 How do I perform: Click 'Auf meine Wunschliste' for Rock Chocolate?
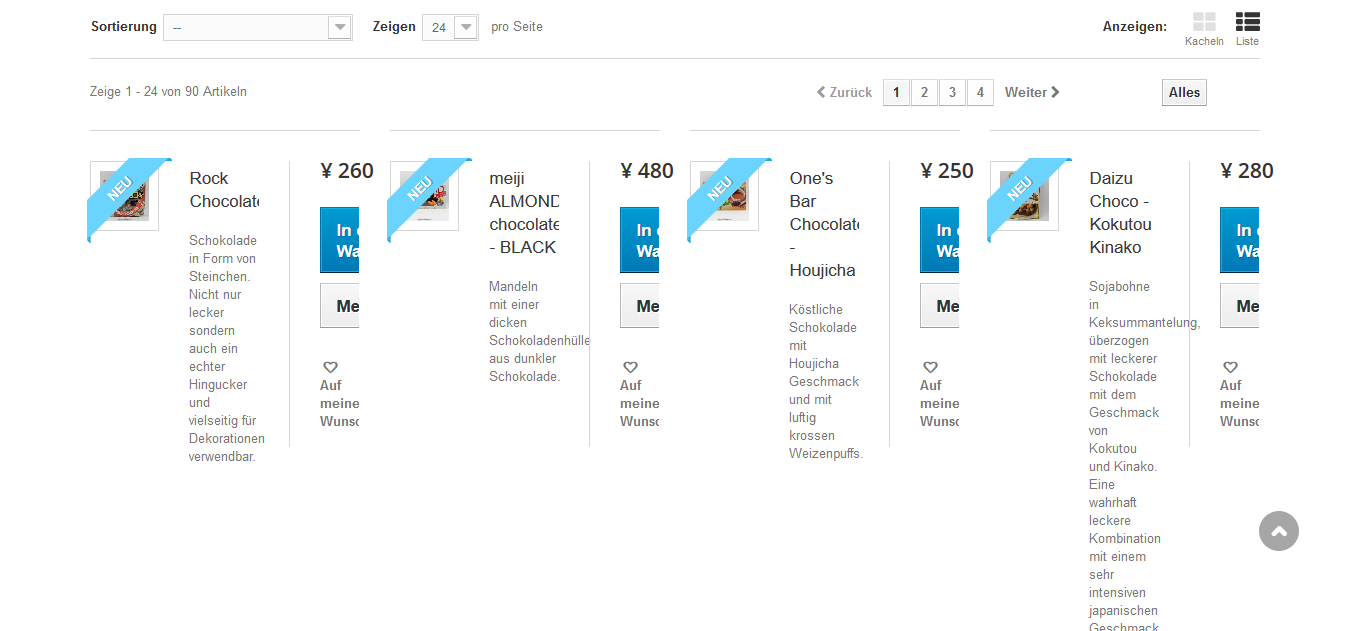click(x=339, y=403)
